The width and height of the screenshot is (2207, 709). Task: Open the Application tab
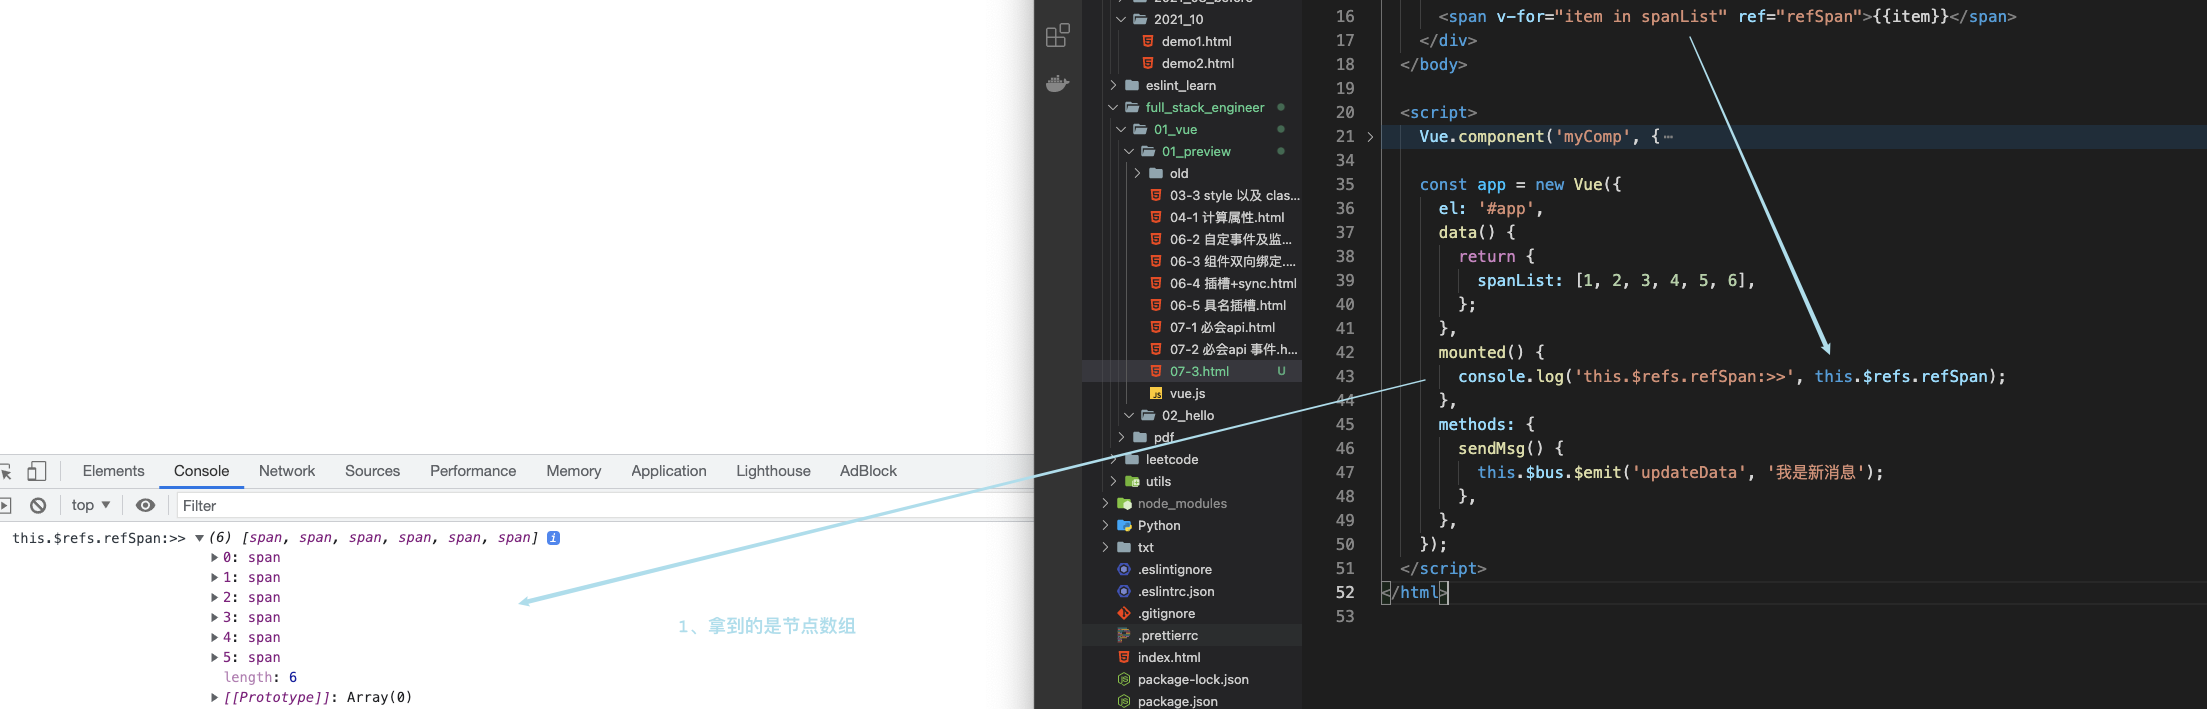point(669,471)
